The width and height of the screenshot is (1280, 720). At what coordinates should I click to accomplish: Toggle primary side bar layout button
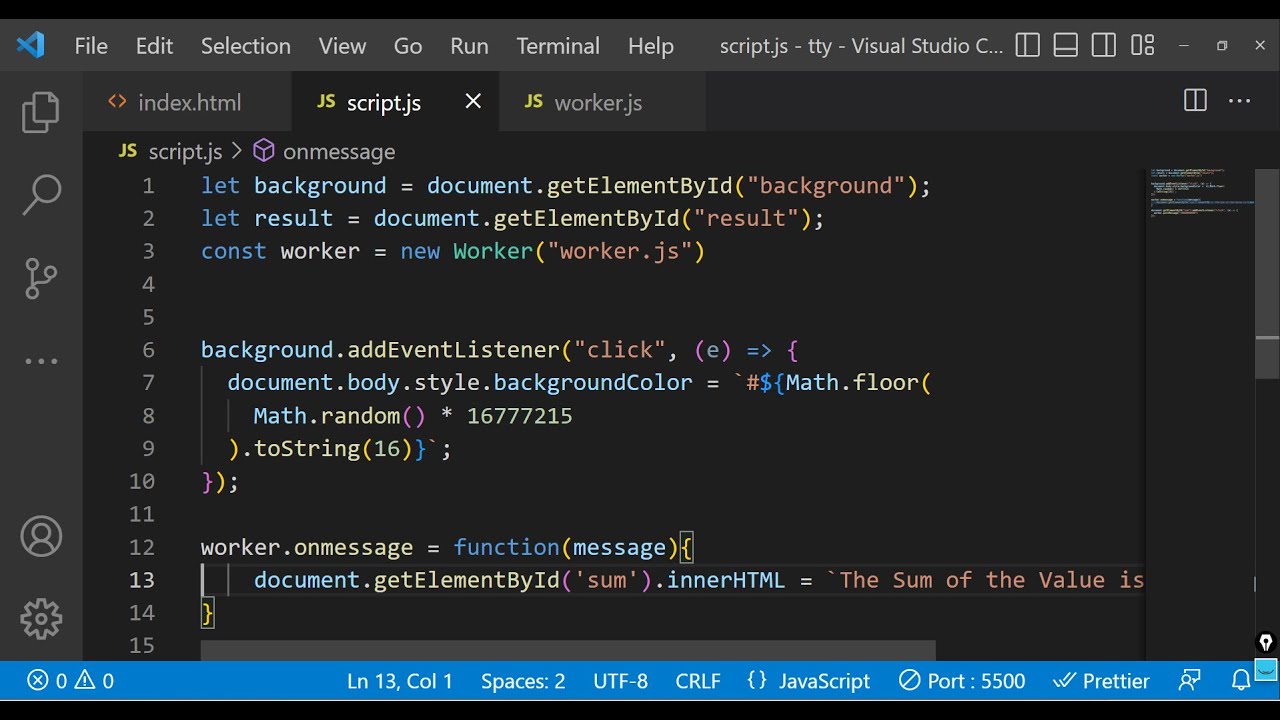pyautogui.click(x=1027, y=46)
